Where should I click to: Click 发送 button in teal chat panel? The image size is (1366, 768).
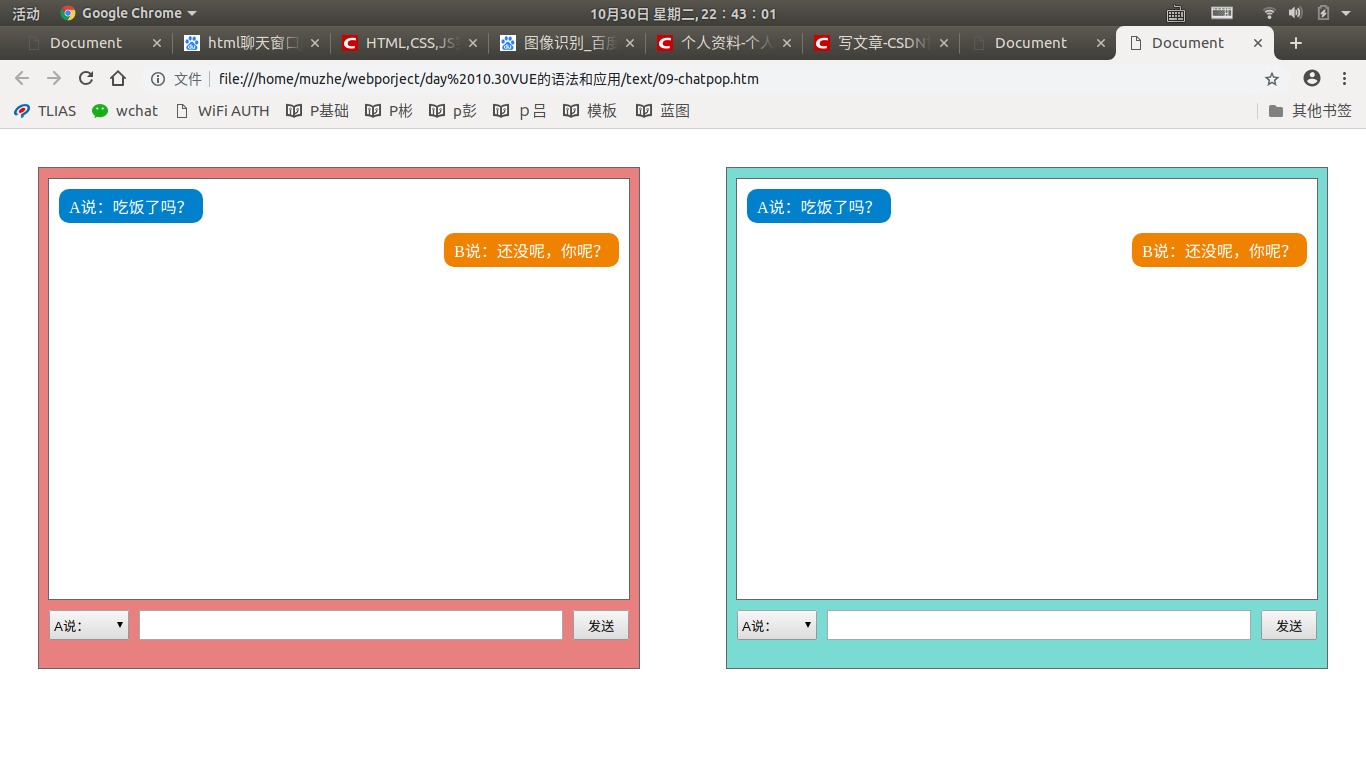click(1289, 625)
